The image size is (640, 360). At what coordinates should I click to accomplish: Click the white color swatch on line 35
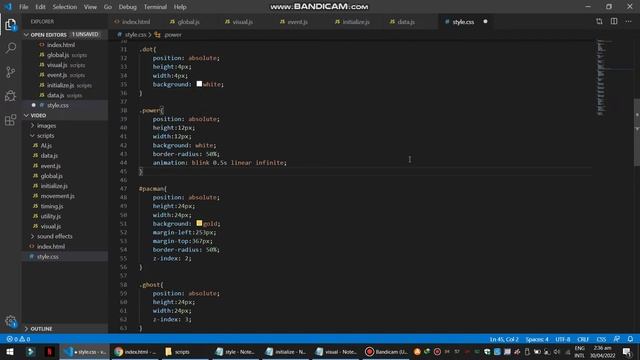click(199, 84)
